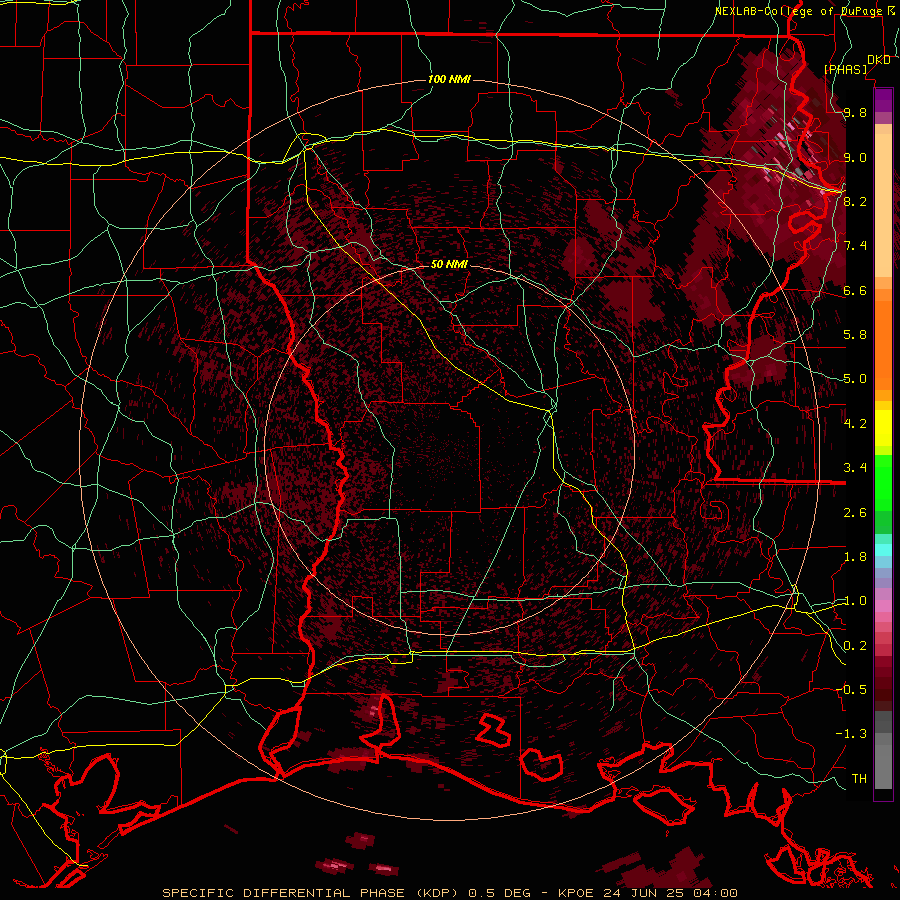The width and height of the screenshot is (900, 900).
Task: Click the cyan segment of color bar
Action: (x=883, y=550)
